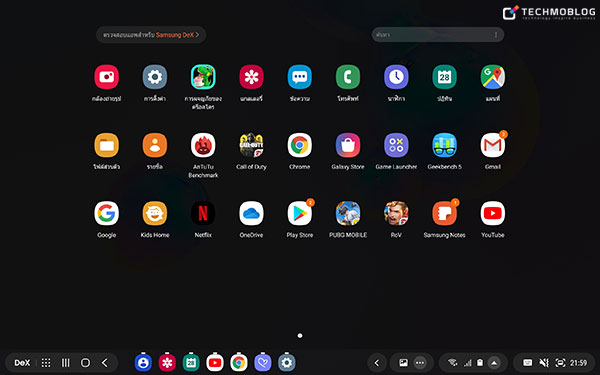Open the blue Contacts icon in taskbar

(143, 362)
